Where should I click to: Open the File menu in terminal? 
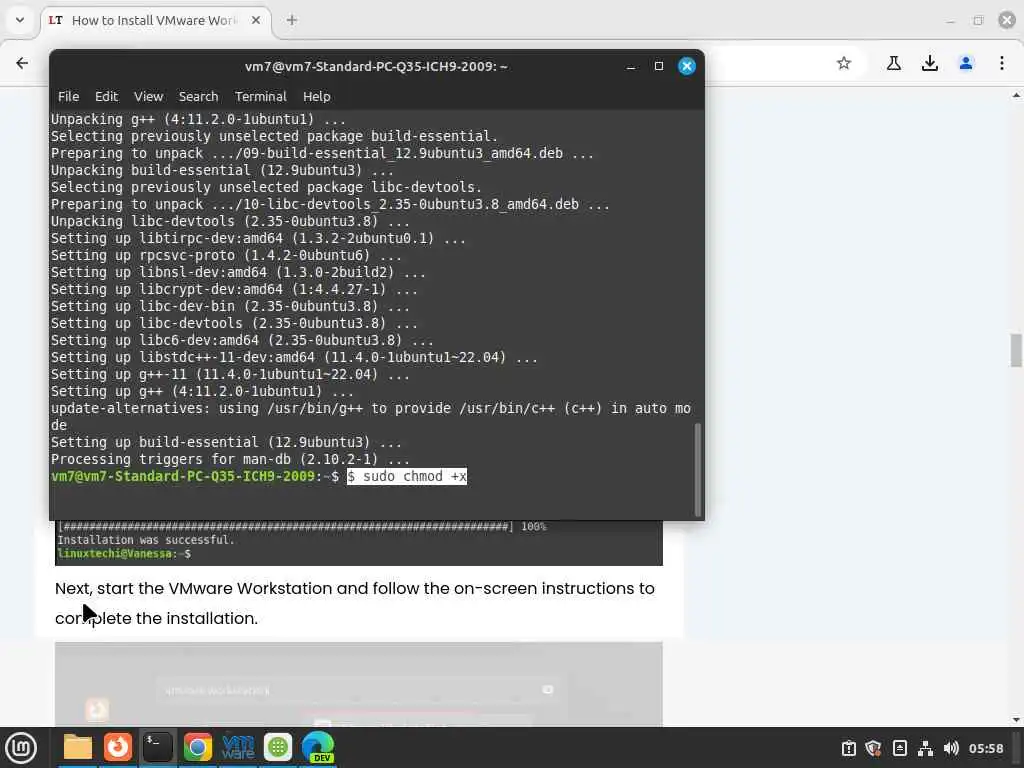69,96
